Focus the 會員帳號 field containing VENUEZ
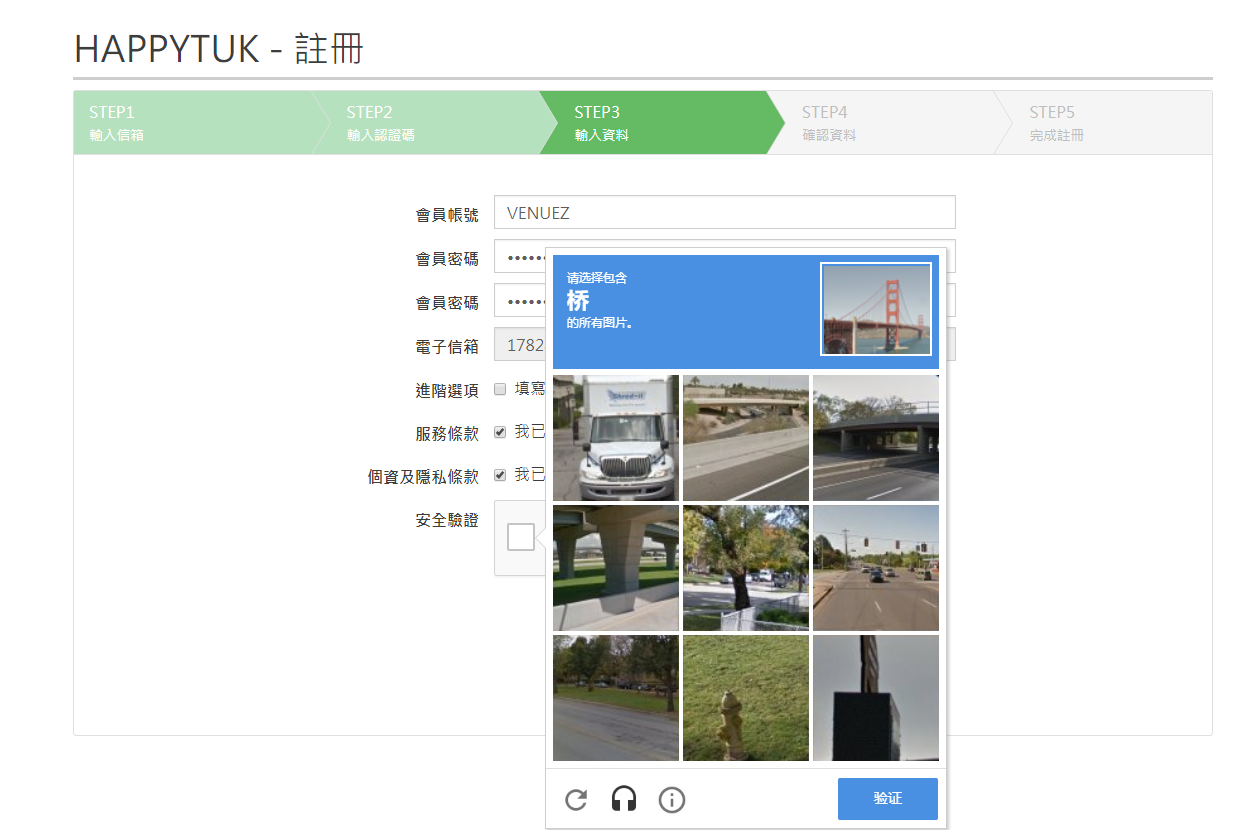 tap(724, 212)
